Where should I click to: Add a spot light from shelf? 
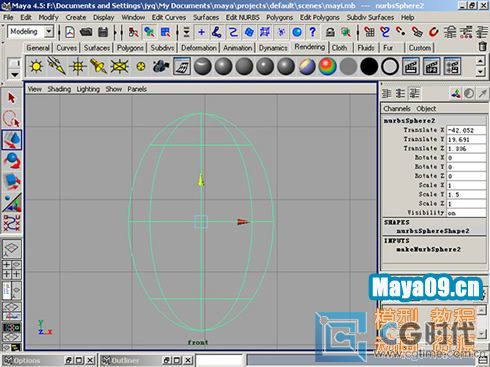[x=98, y=66]
